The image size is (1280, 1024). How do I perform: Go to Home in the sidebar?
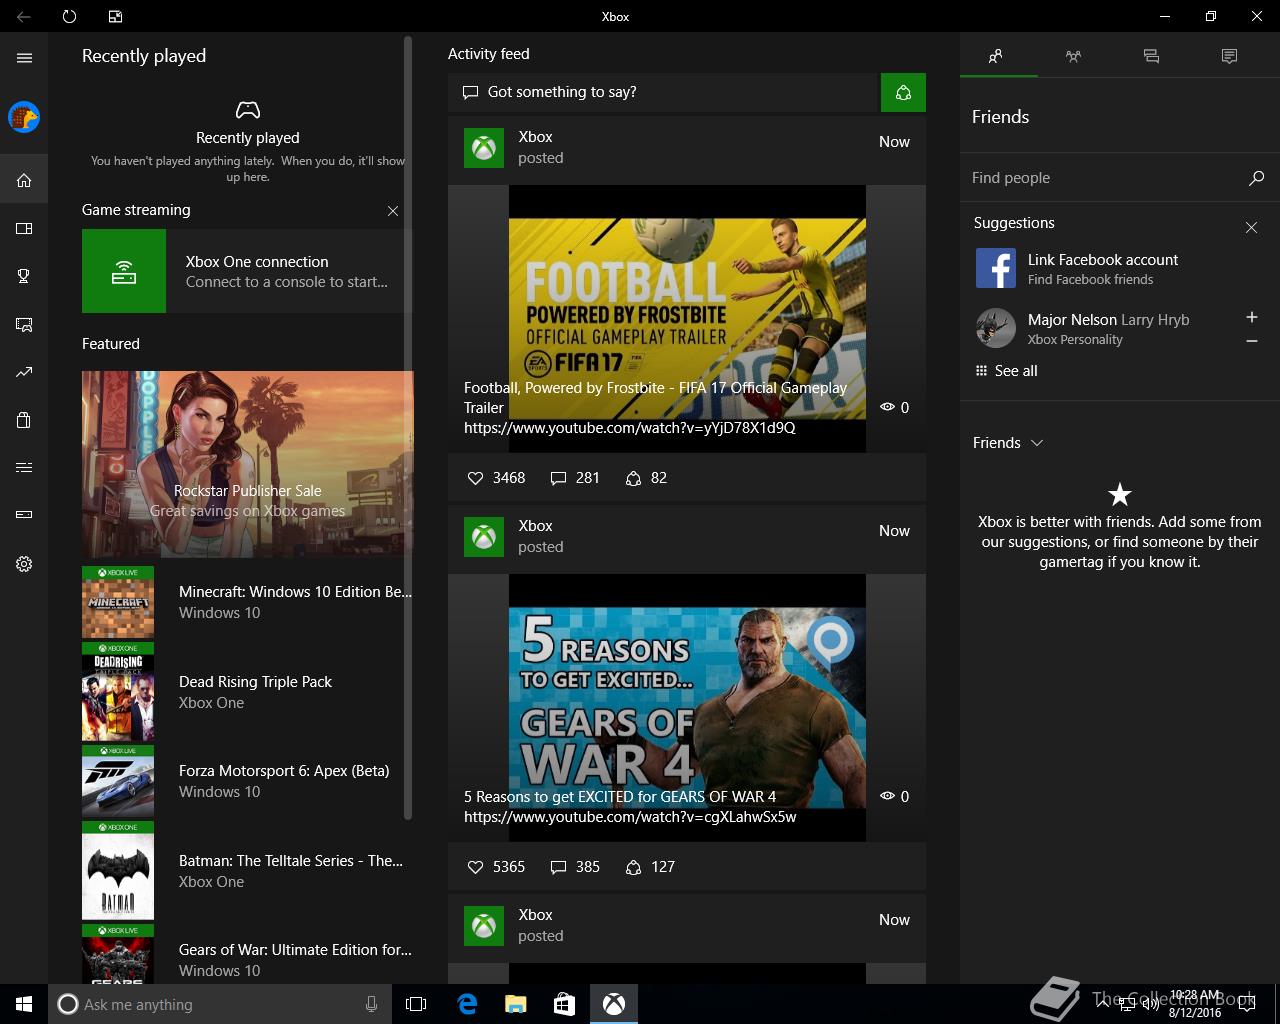click(x=24, y=181)
